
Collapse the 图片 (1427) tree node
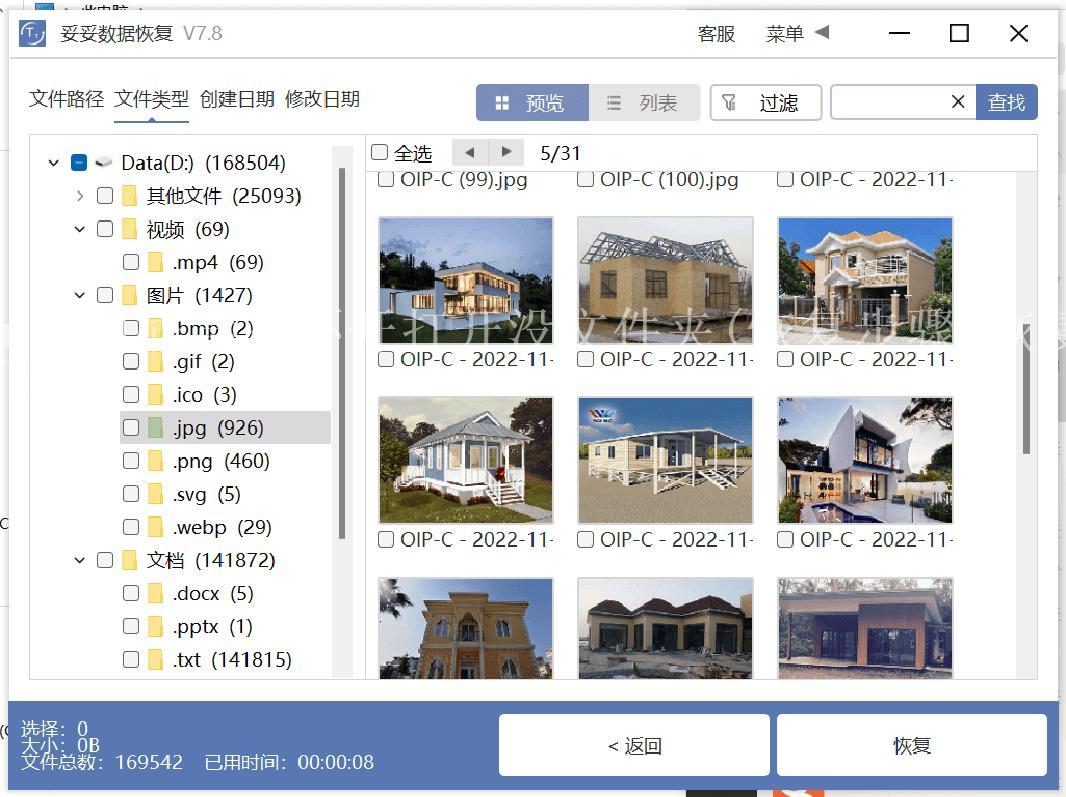80,296
